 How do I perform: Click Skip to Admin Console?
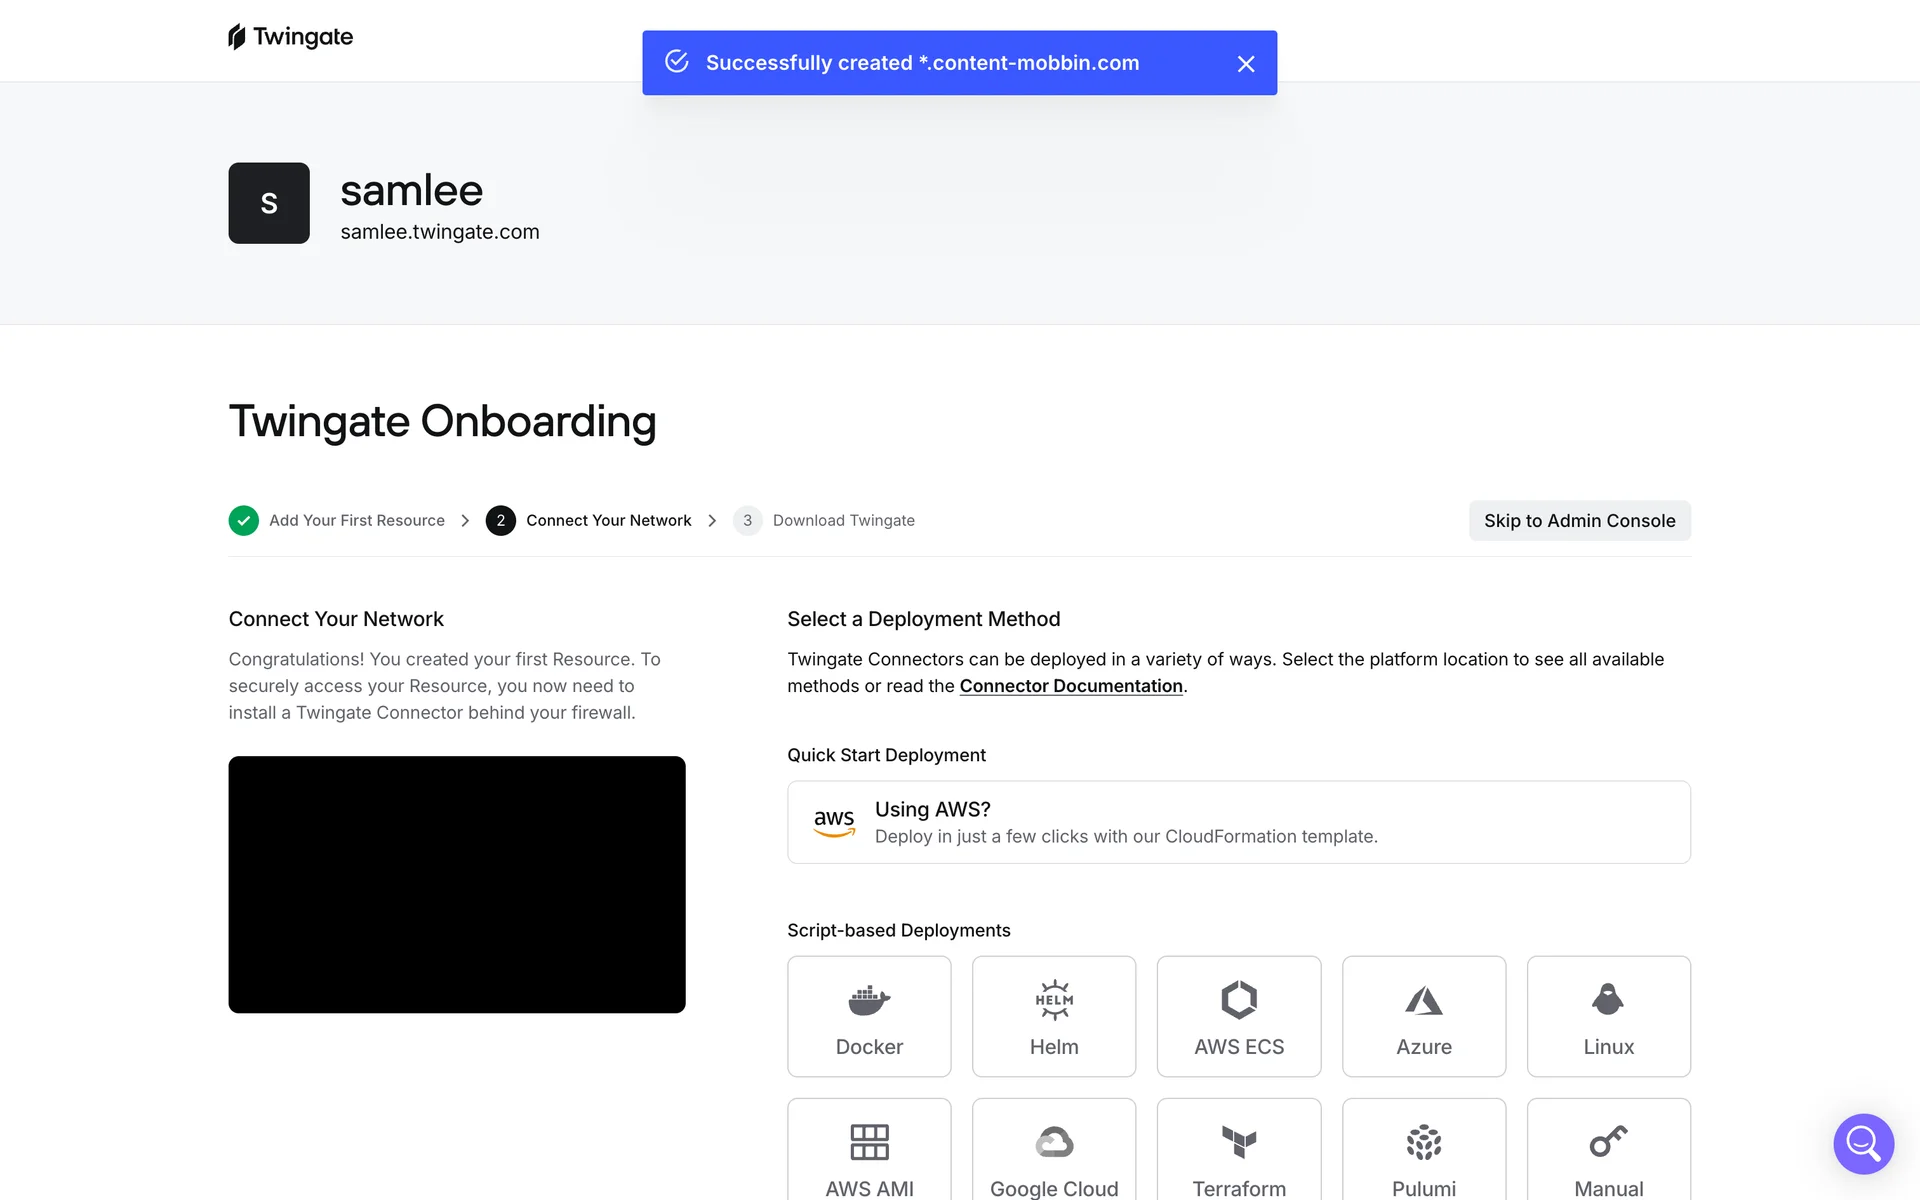point(1579,521)
